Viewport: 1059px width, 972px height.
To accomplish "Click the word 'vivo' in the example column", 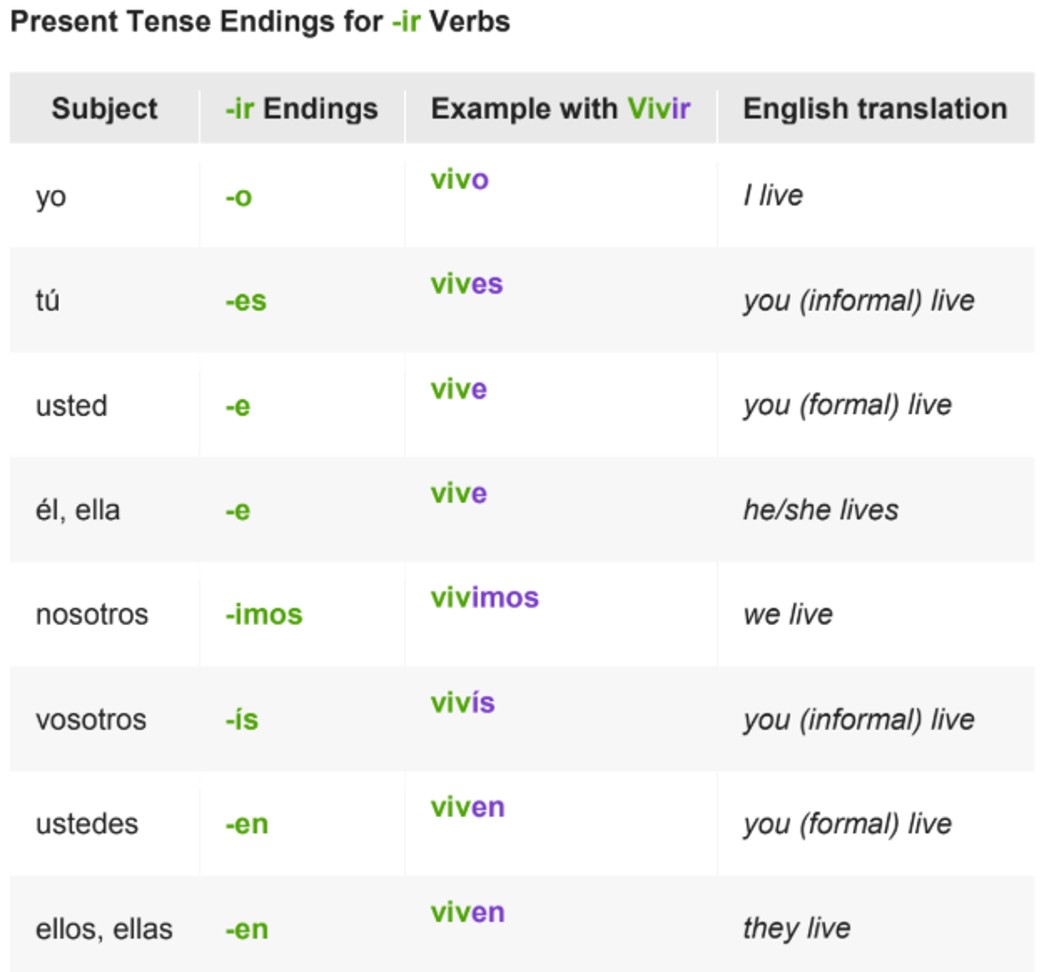I will pyautogui.click(x=459, y=180).
